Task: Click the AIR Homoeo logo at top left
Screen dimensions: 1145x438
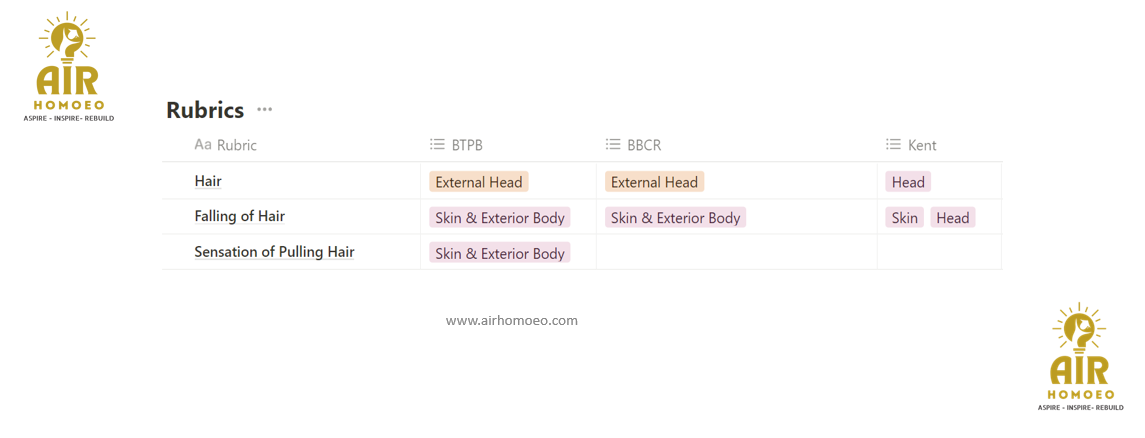Action: (x=68, y=67)
